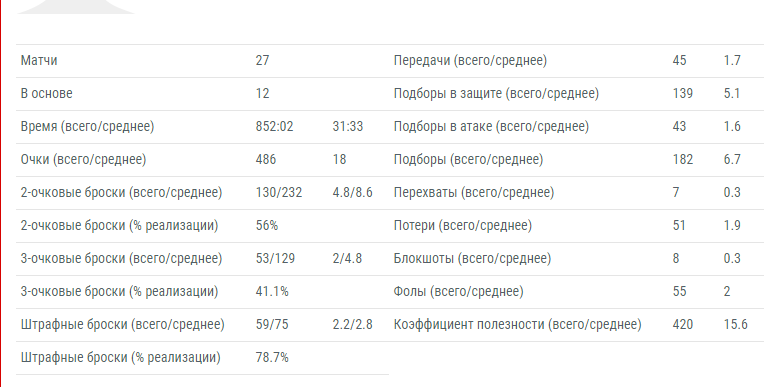Click Перехваты (всего/среднее) label

pyautogui.click(x=474, y=192)
